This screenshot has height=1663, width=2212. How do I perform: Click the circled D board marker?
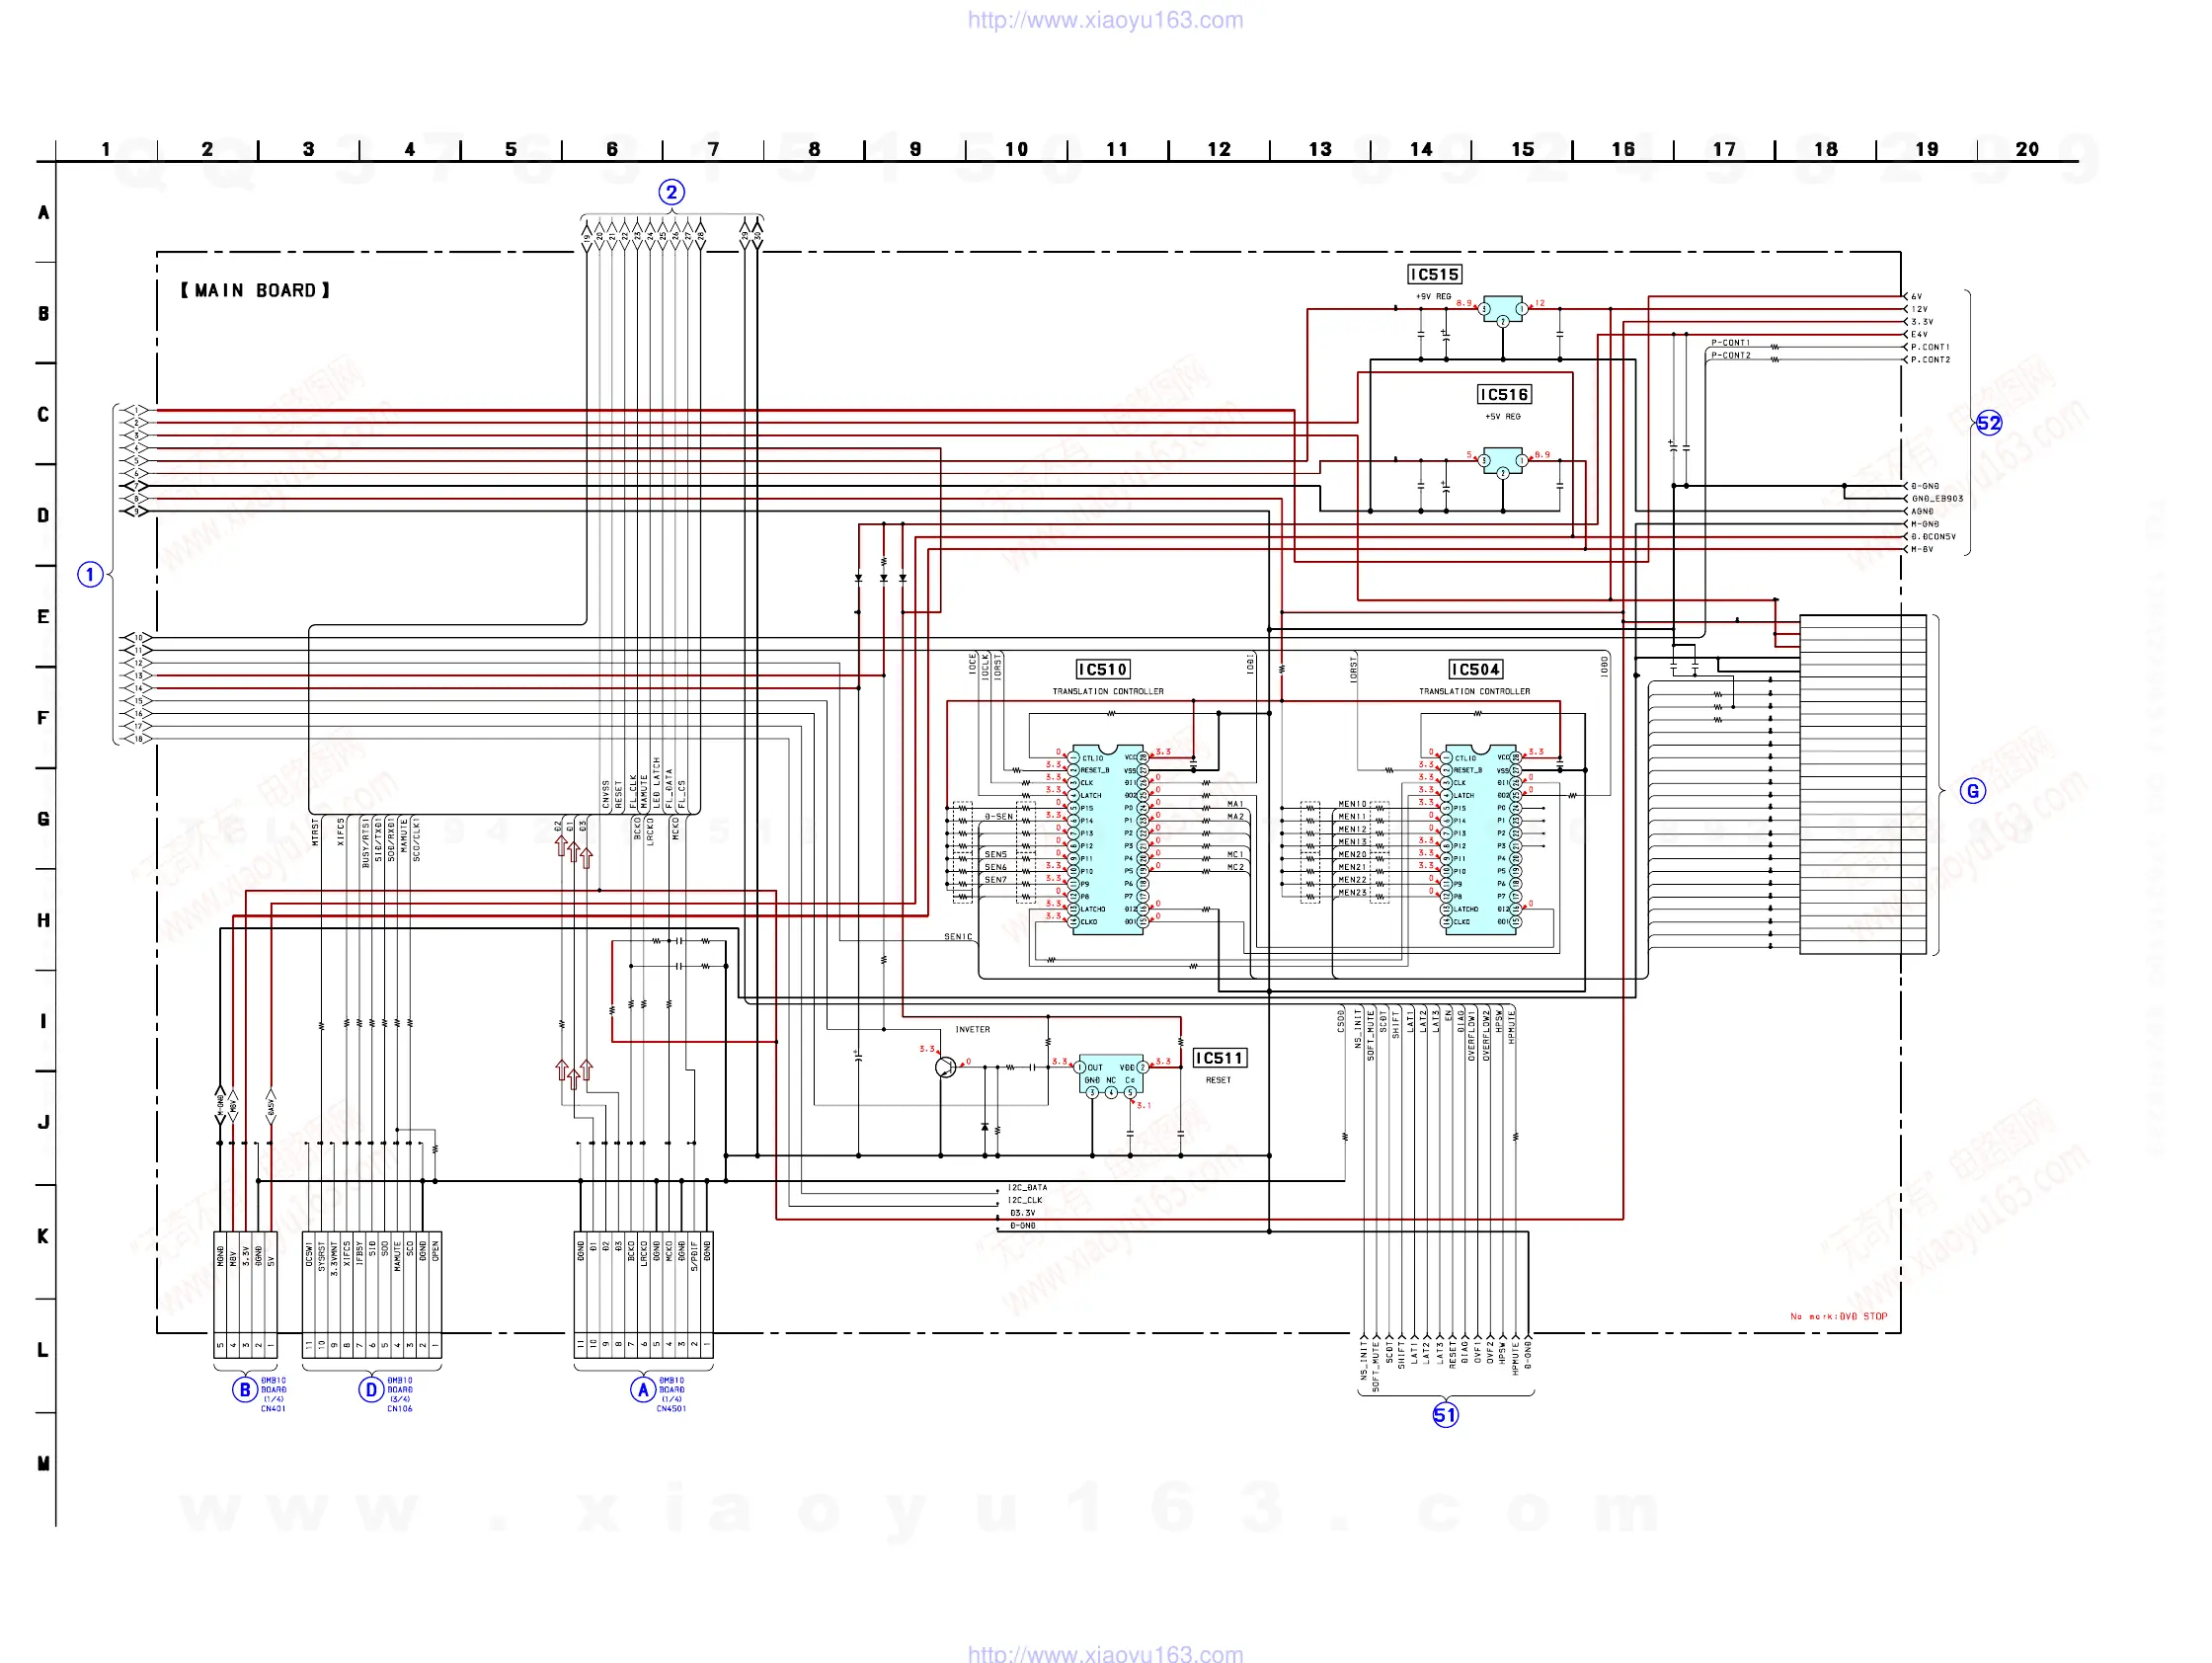371,1389
